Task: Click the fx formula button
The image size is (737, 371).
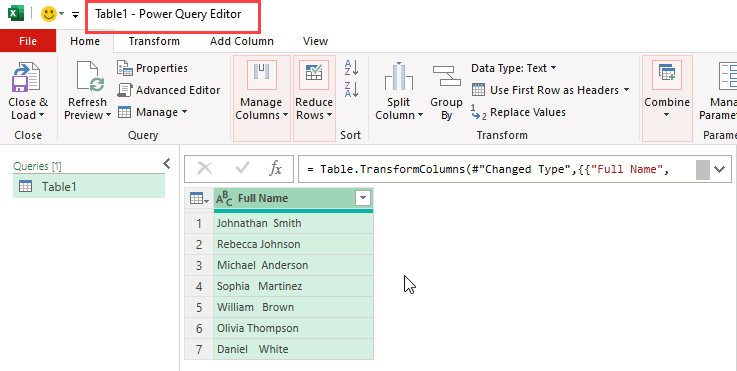Action: pos(275,168)
